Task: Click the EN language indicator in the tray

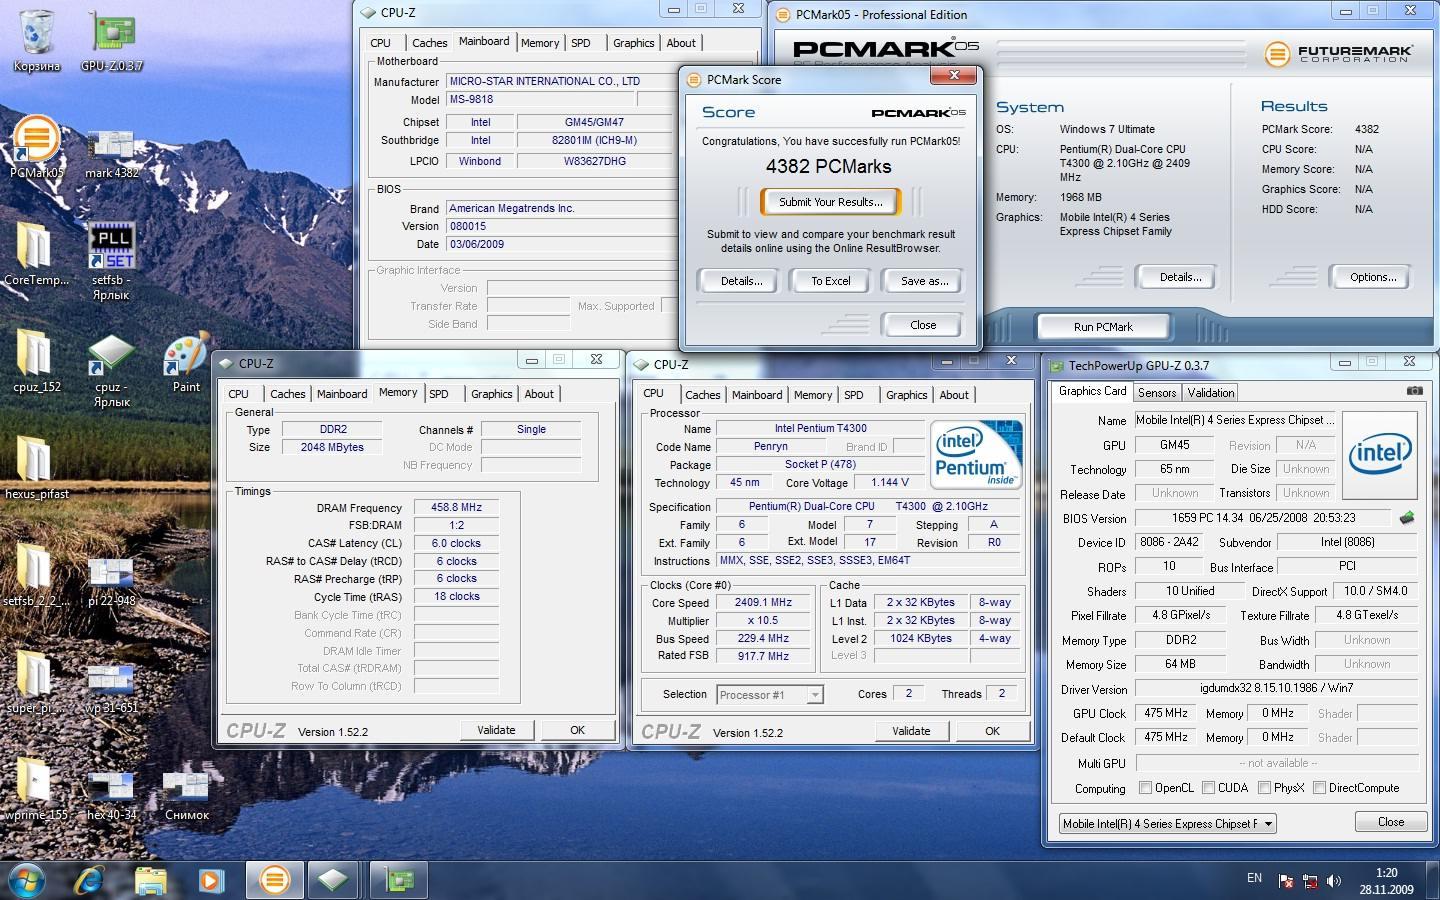Action: [1254, 878]
